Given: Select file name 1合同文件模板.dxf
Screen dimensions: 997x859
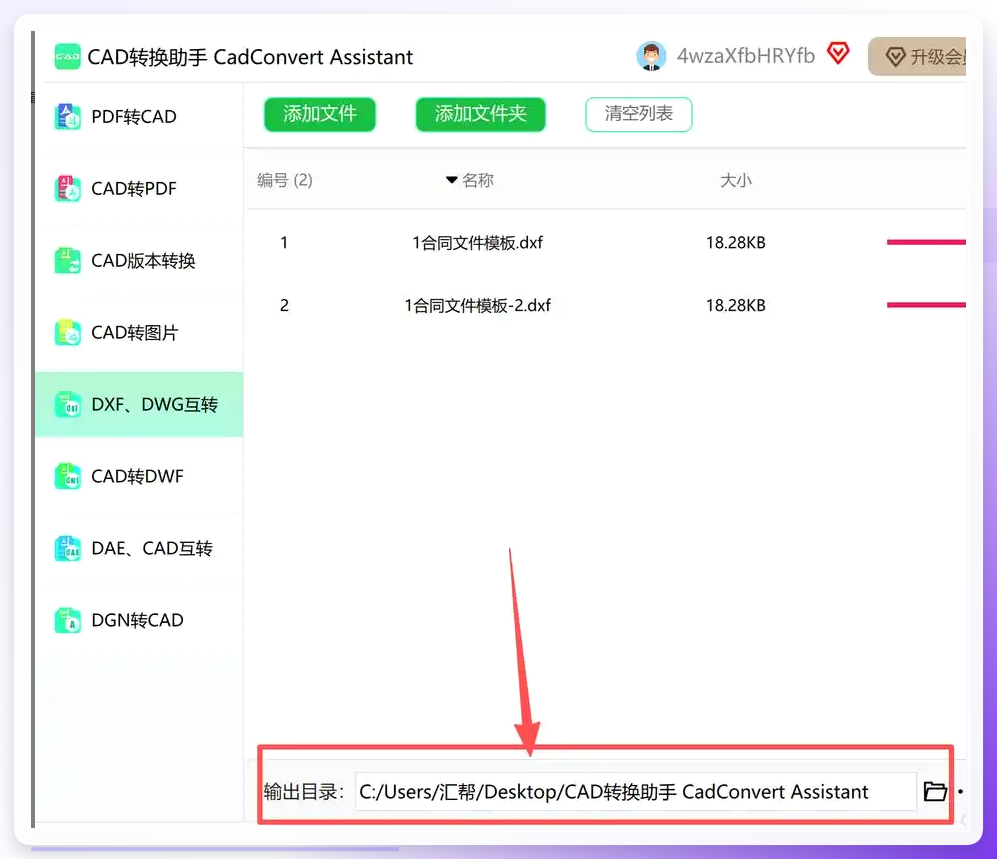Looking at the screenshot, I should [x=478, y=242].
